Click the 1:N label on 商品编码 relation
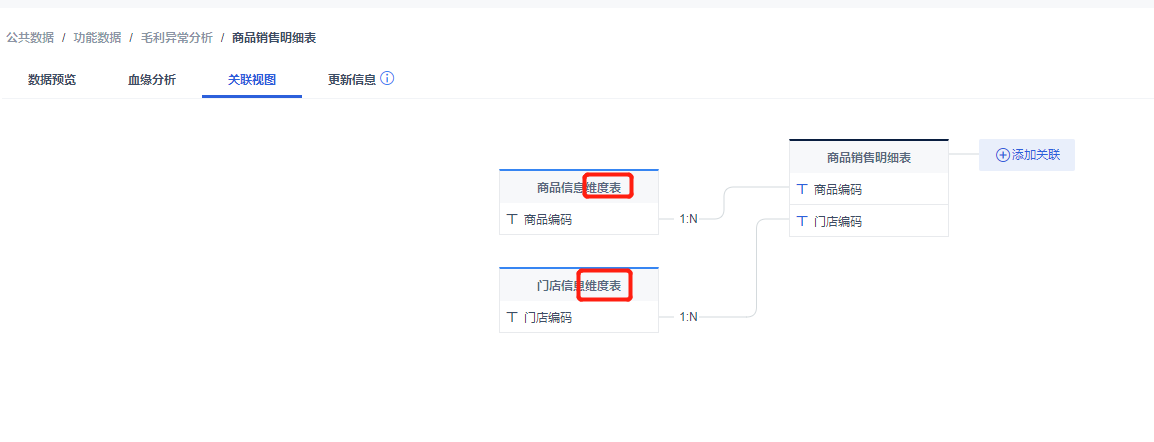The height and width of the screenshot is (442, 1154). 689,219
